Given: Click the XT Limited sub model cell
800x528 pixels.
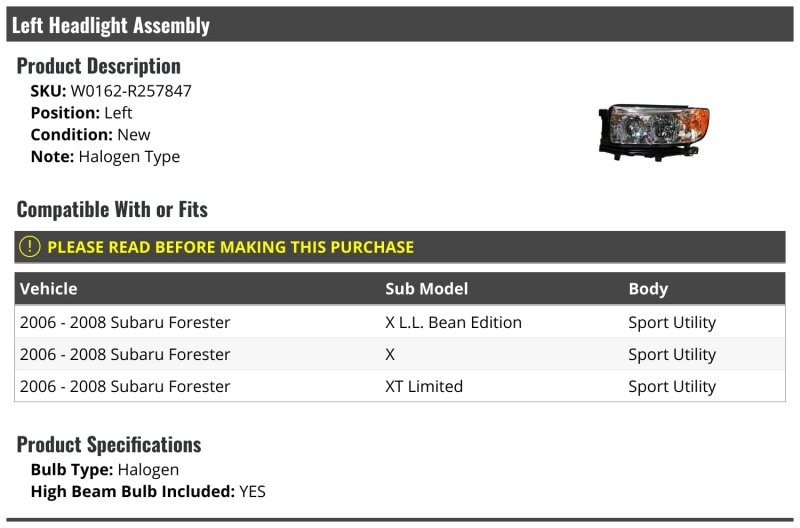Looking at the screenshot, I should (x=423, y=386).
